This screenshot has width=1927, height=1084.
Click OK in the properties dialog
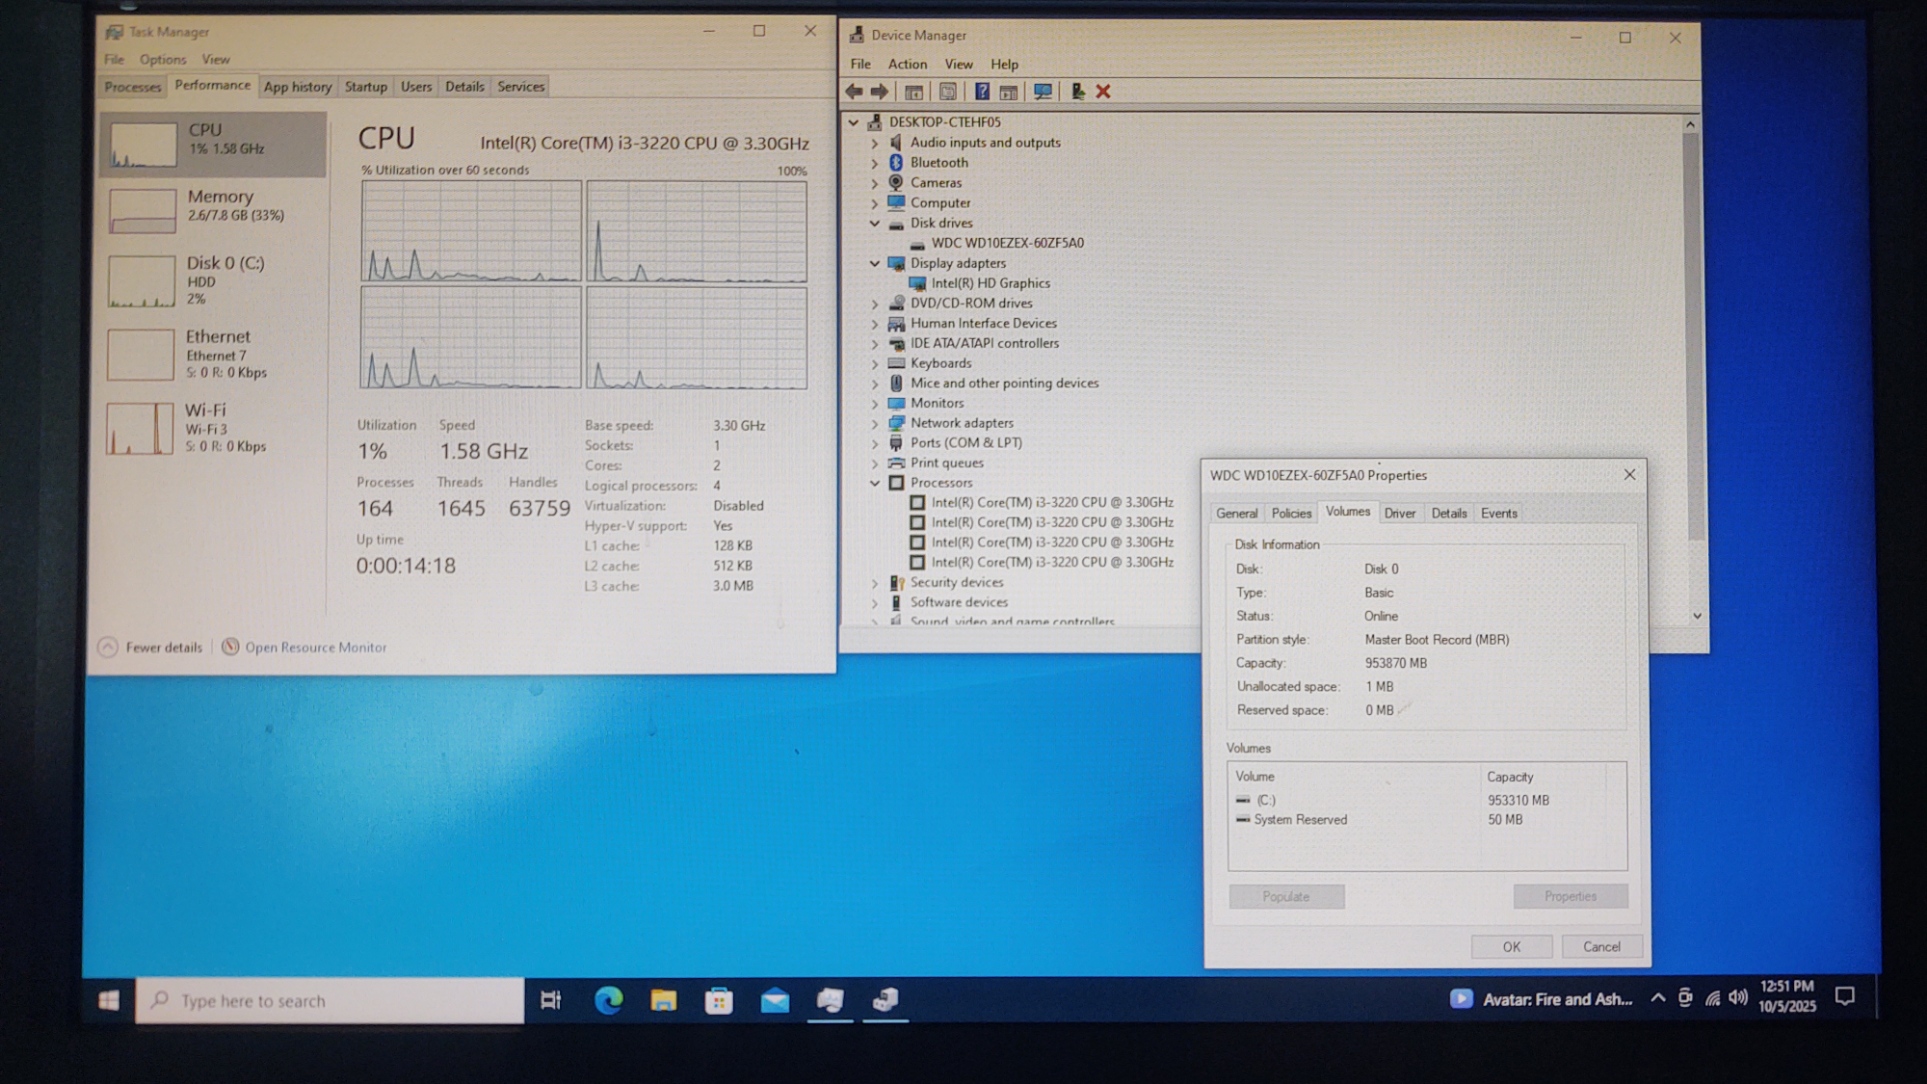1511,946
